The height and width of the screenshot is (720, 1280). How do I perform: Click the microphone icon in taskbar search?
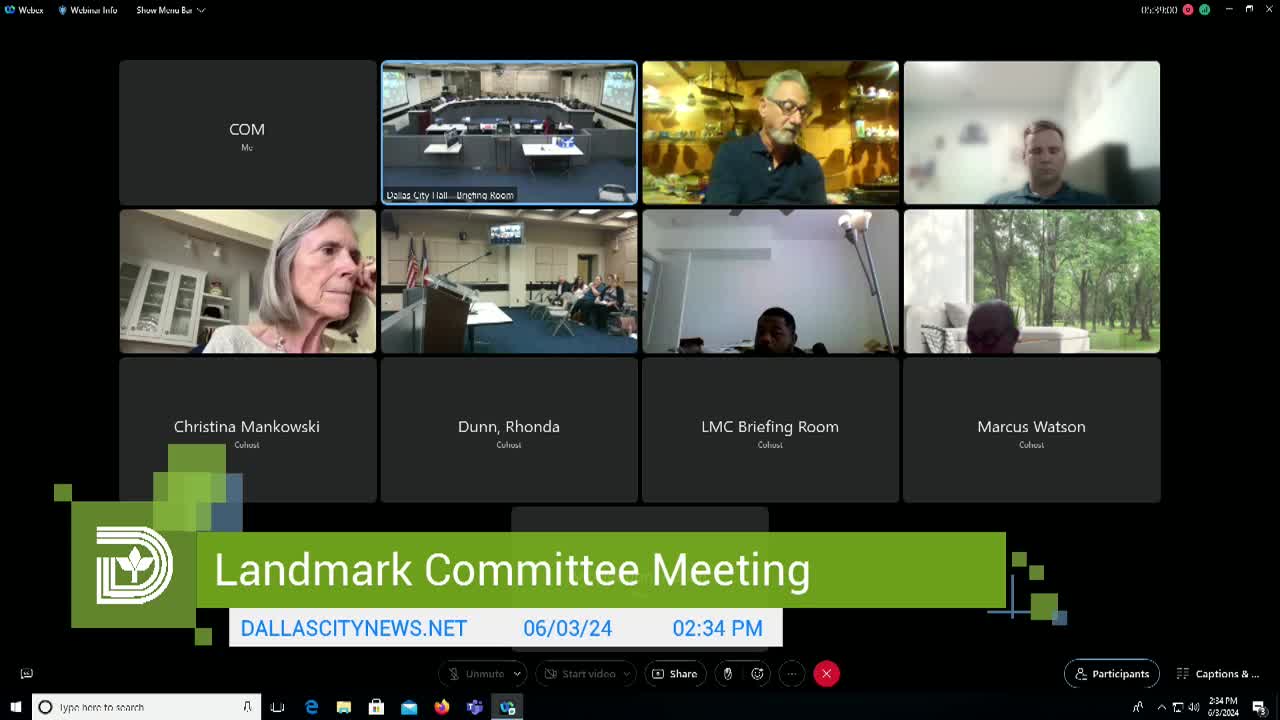[247, 707]
